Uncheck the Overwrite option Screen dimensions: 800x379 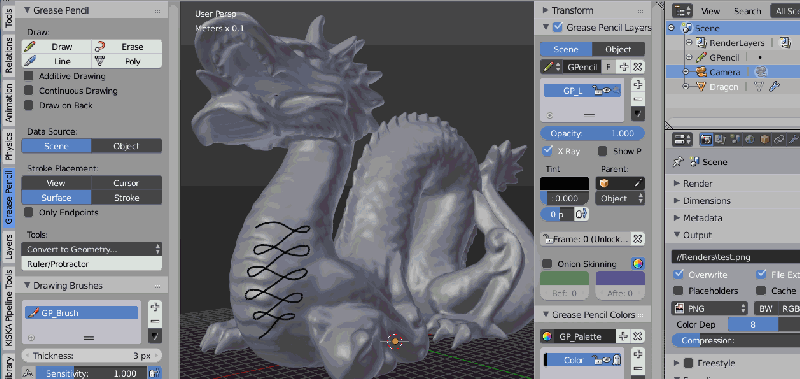[678, 274]
